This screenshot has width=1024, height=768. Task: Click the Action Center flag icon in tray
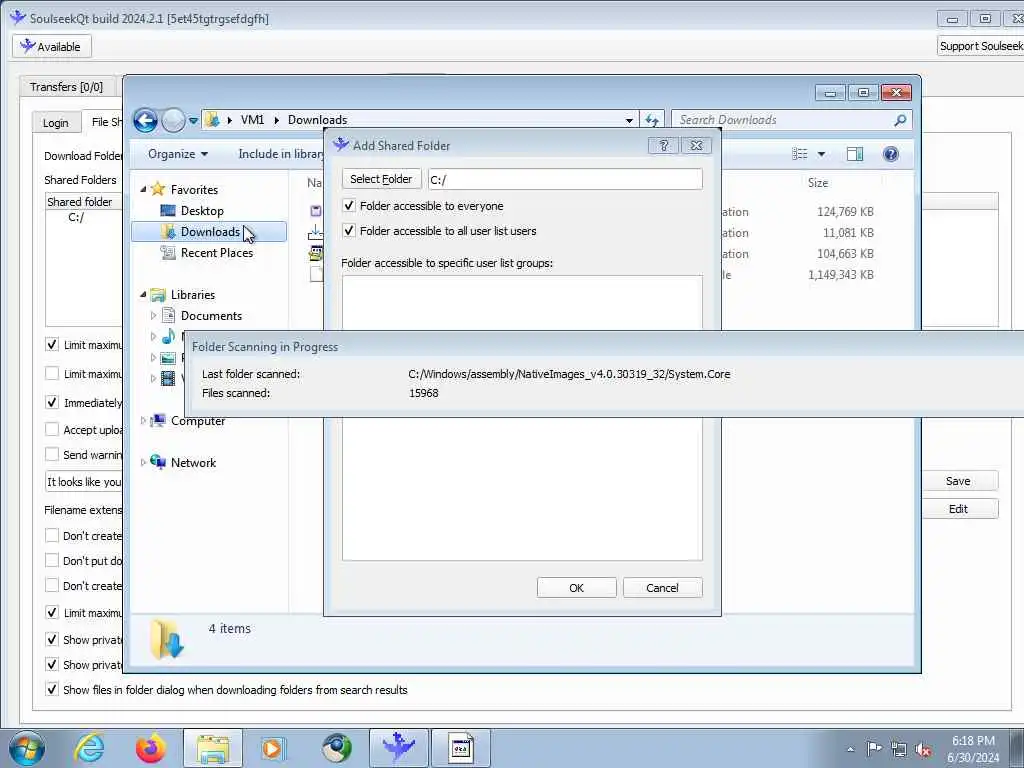point(874,748)
